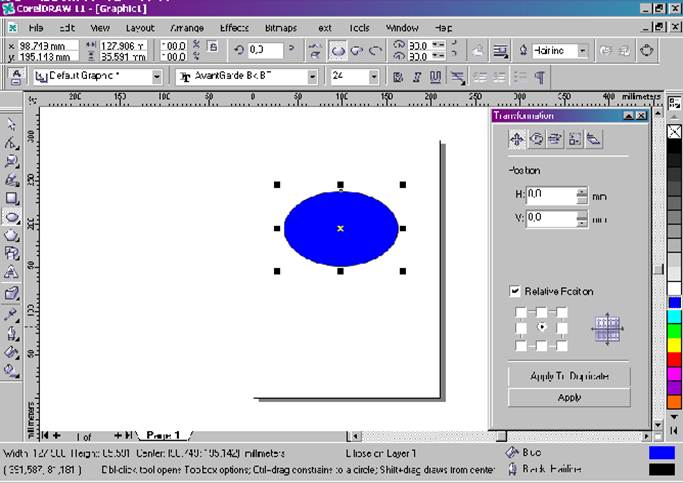Select the Basic Shapes tool
The width and height of the screenshot is (683, 483).
click(x=11, y=254)
